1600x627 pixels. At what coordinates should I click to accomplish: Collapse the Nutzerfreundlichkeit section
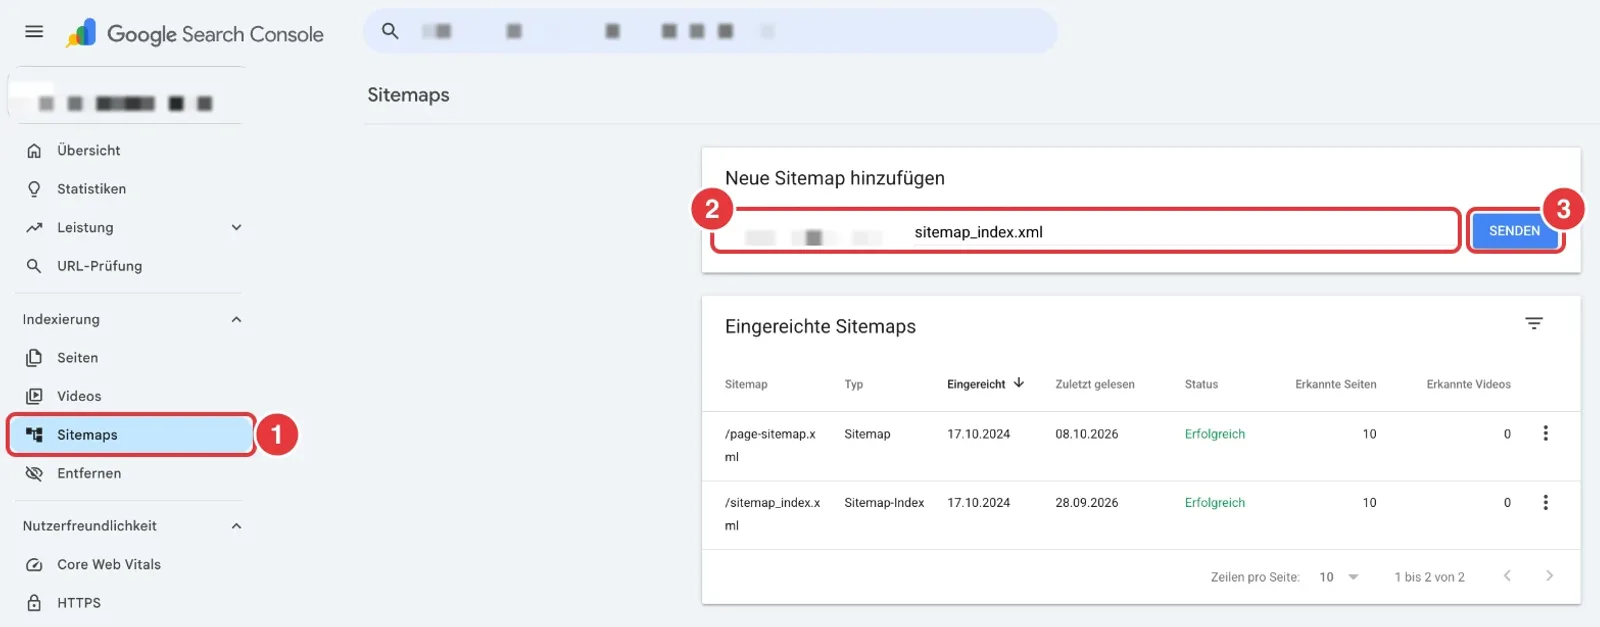236,526
